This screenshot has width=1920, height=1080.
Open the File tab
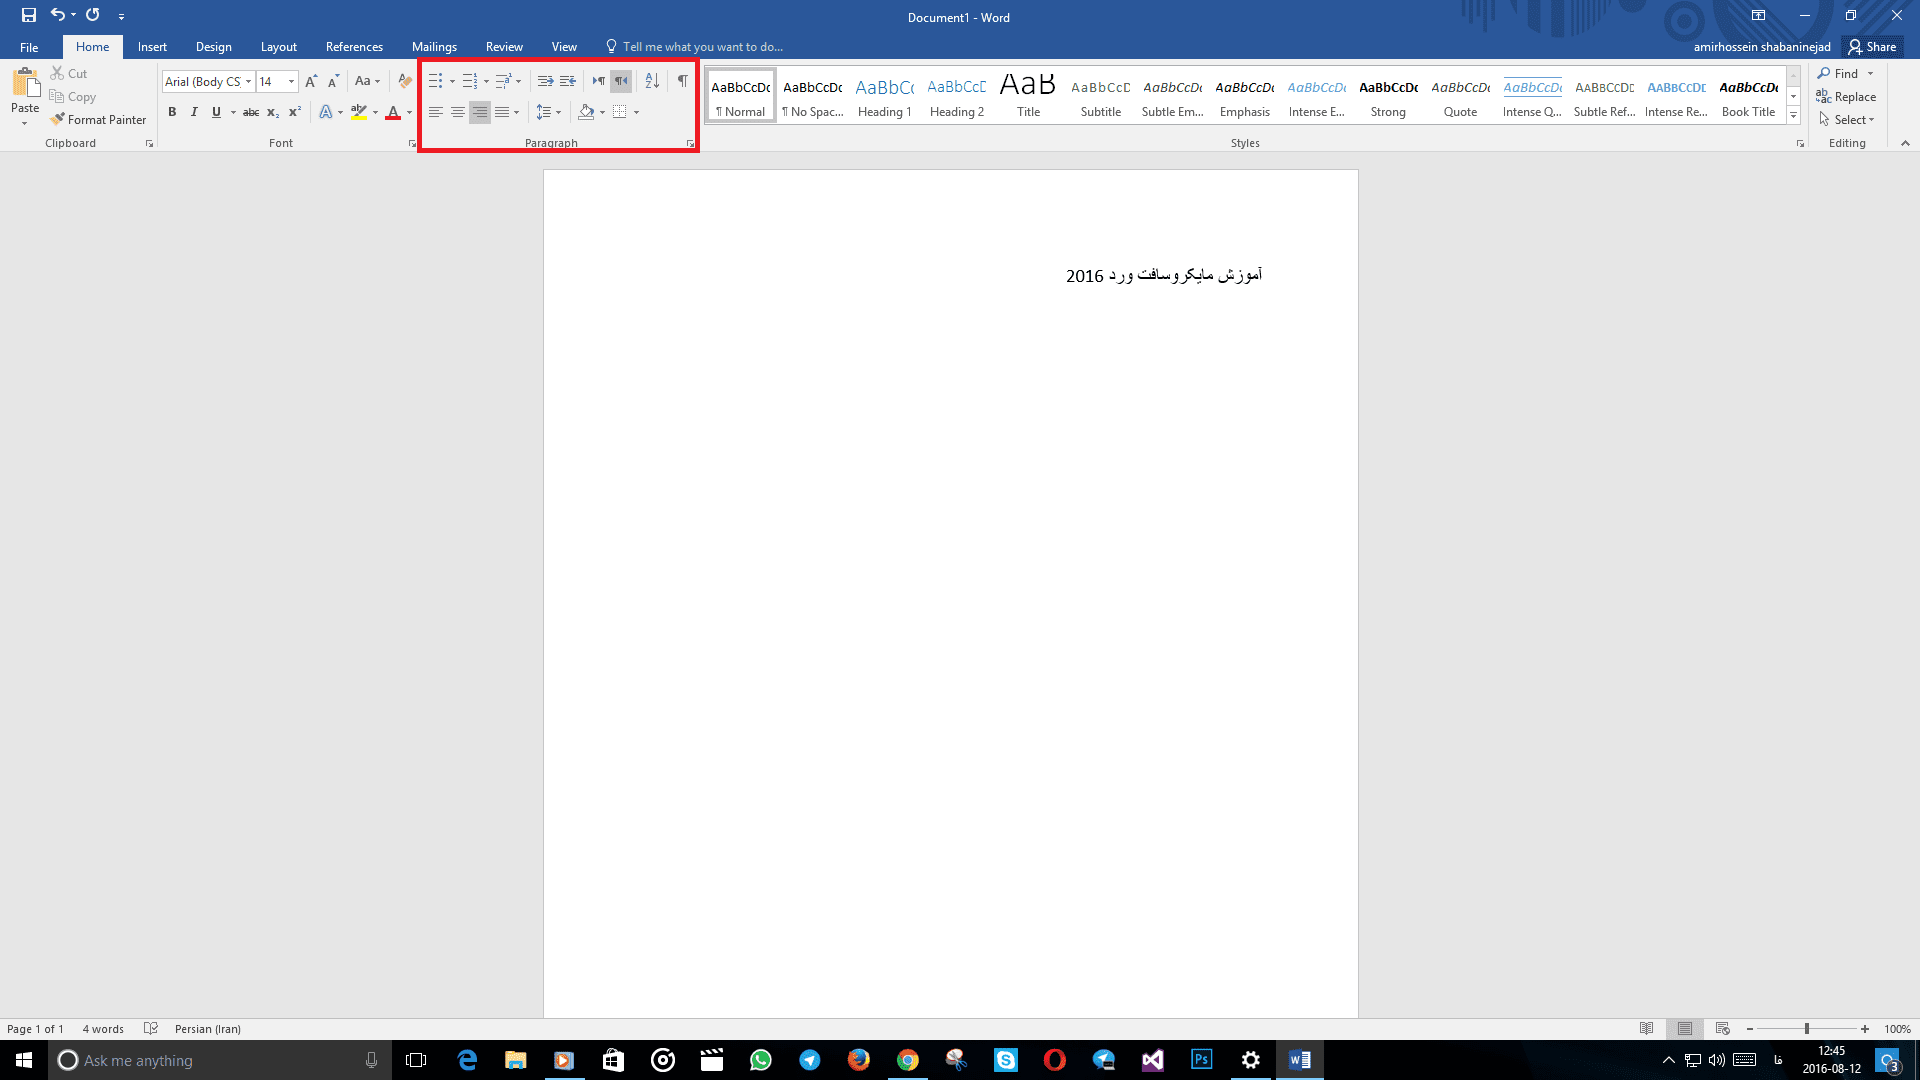coord(29,47)
